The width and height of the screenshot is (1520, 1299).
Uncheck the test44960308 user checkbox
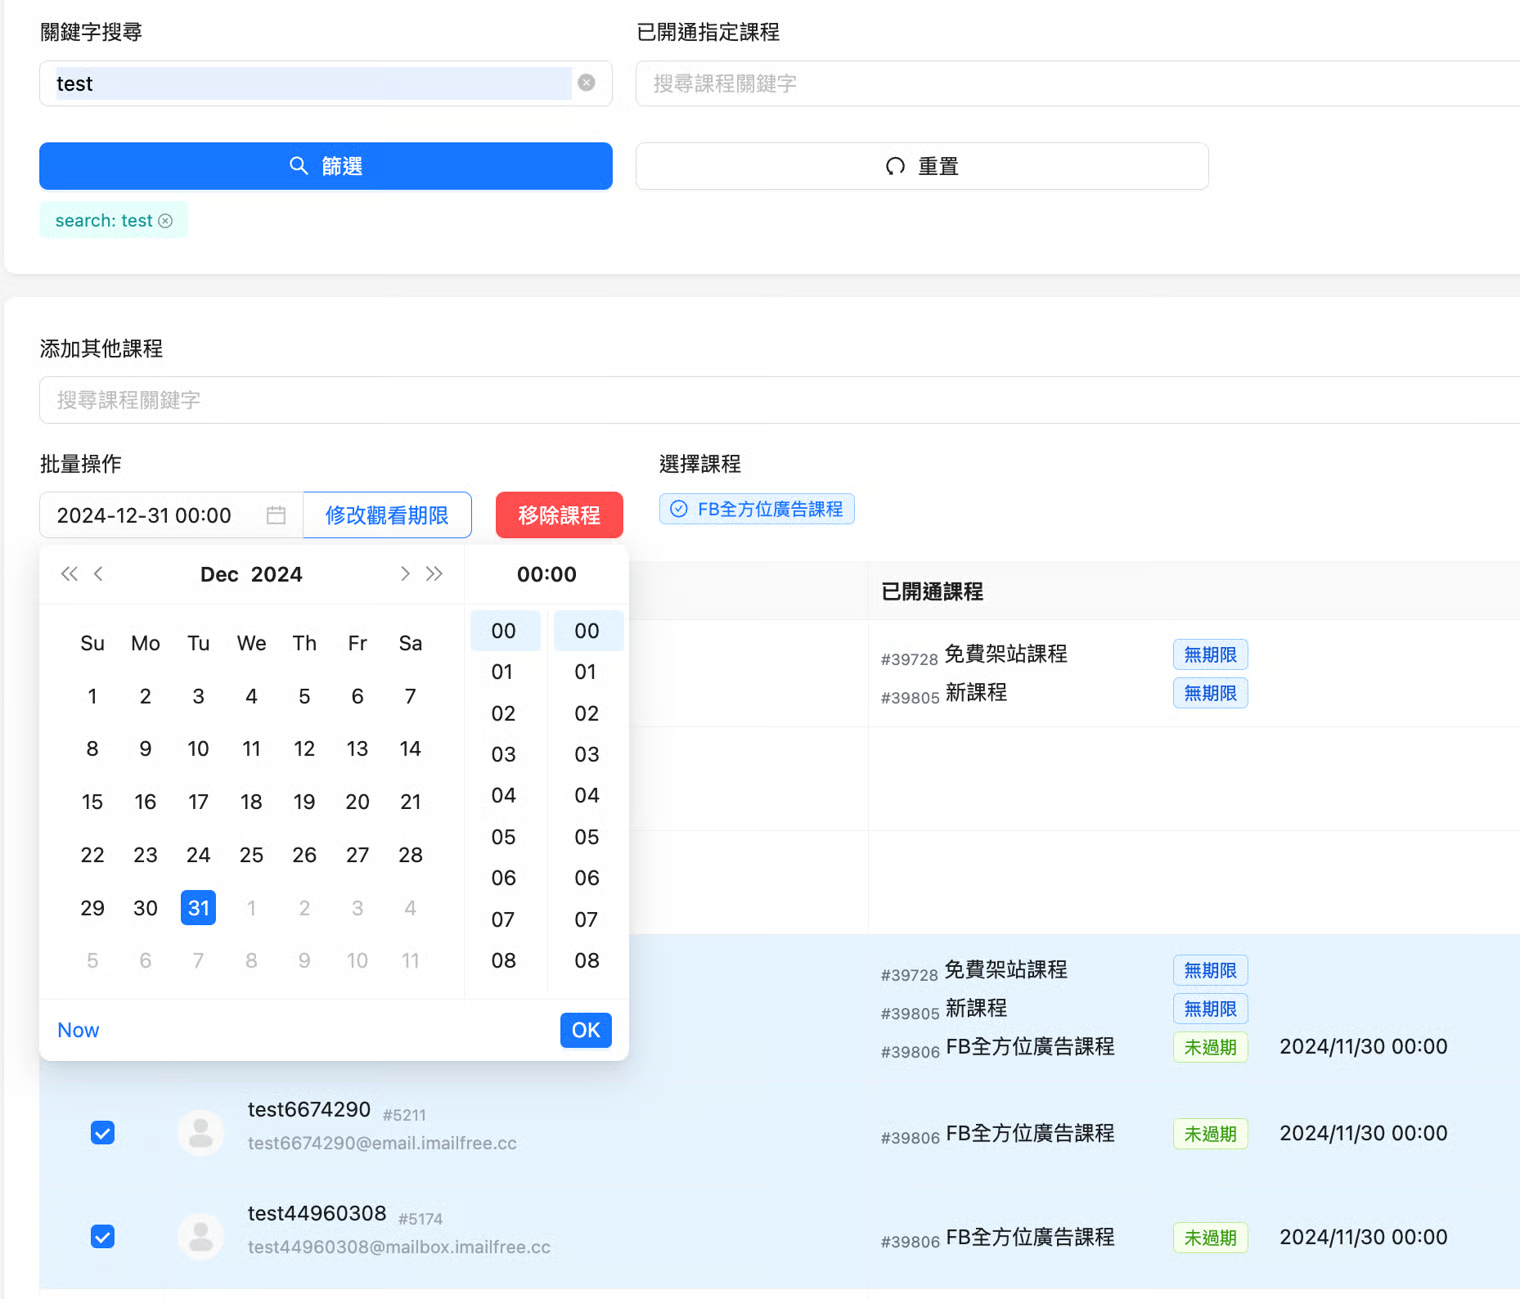tap(102, 1237)
